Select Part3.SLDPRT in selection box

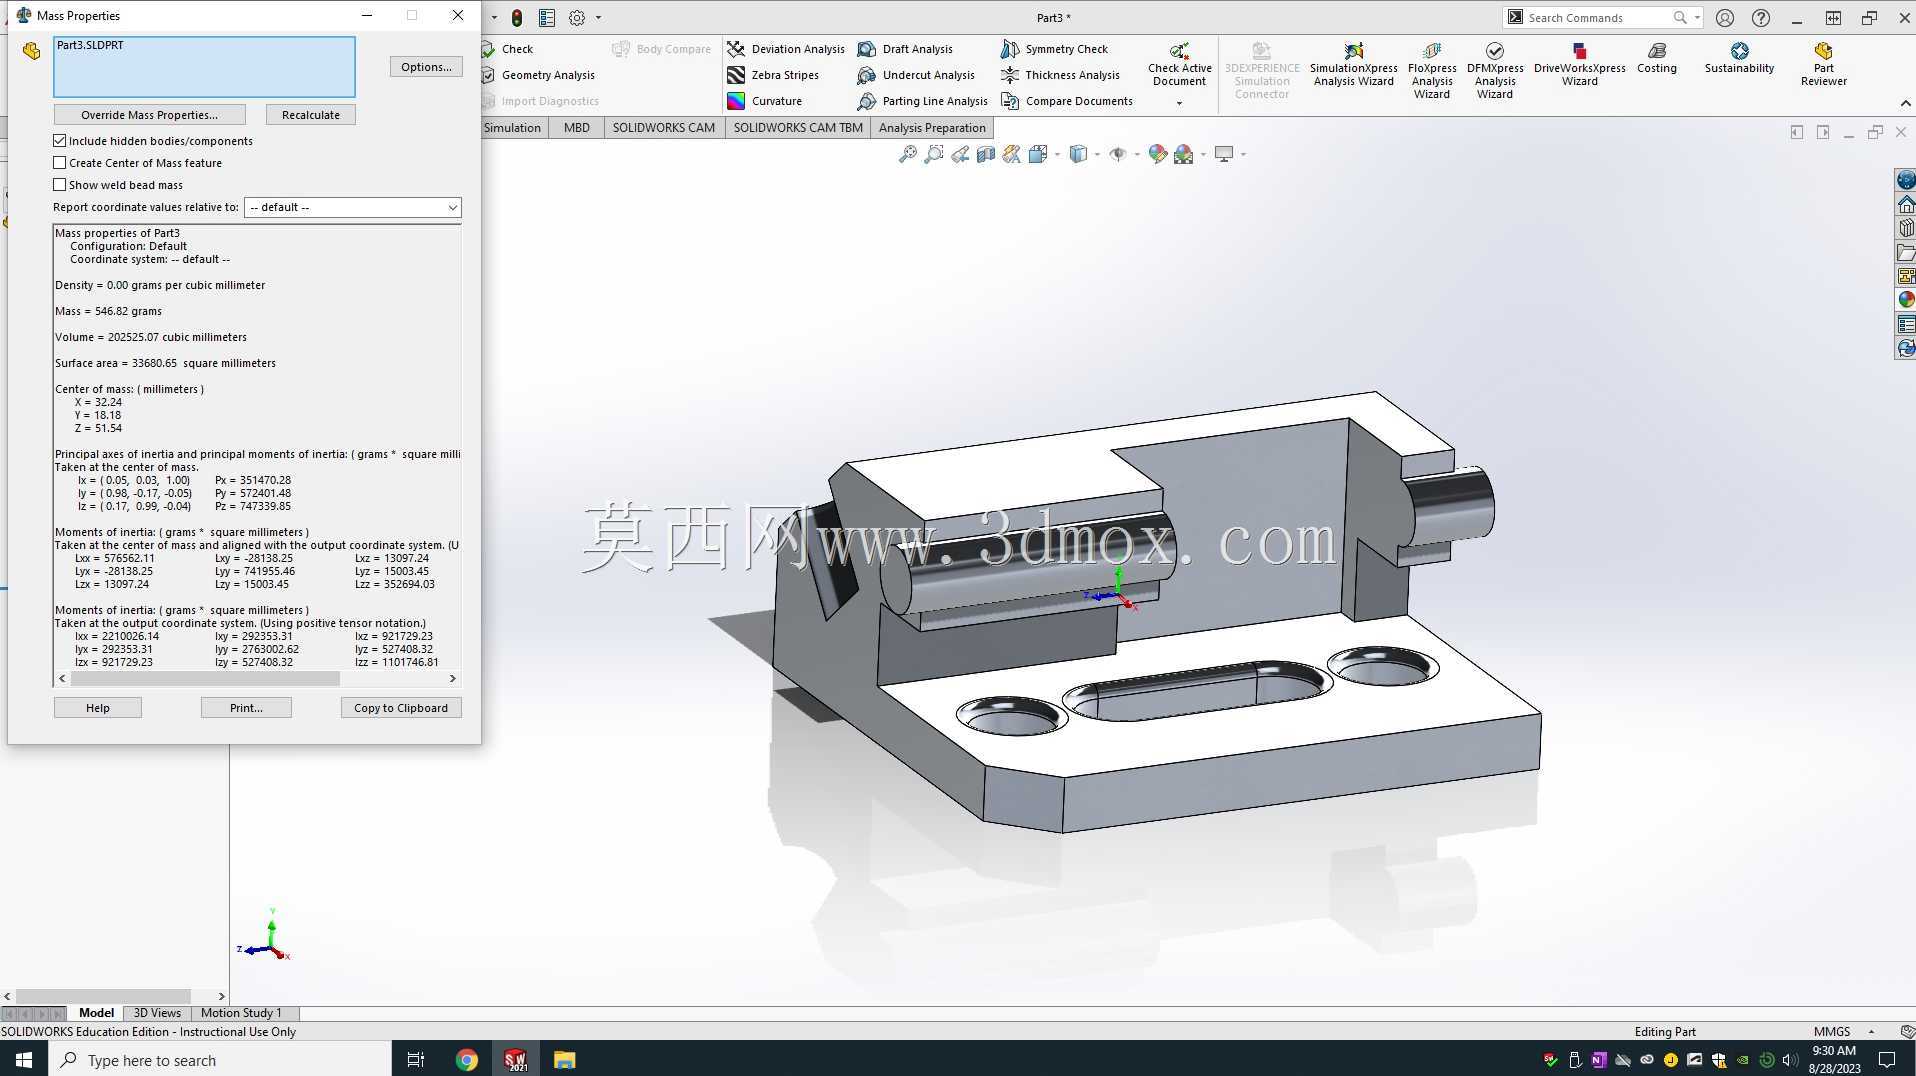point(90,45)
